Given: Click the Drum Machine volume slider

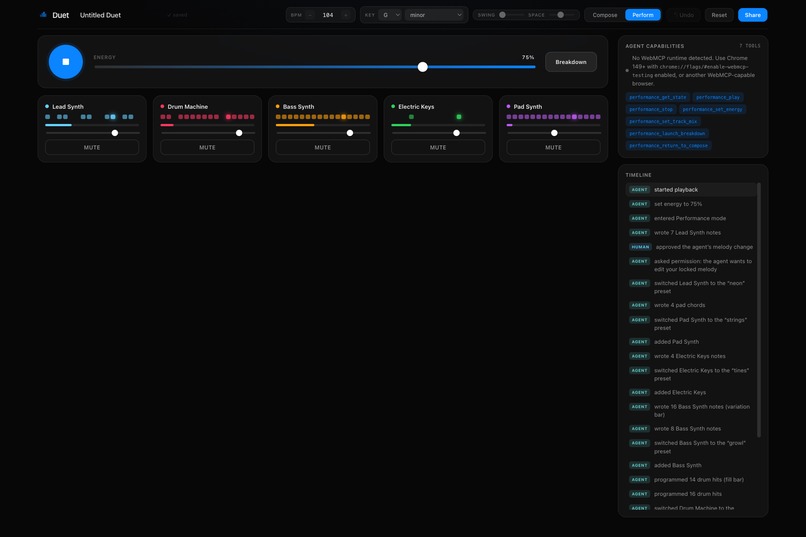Looking at the screenshot, I should [x=208, y=133].
